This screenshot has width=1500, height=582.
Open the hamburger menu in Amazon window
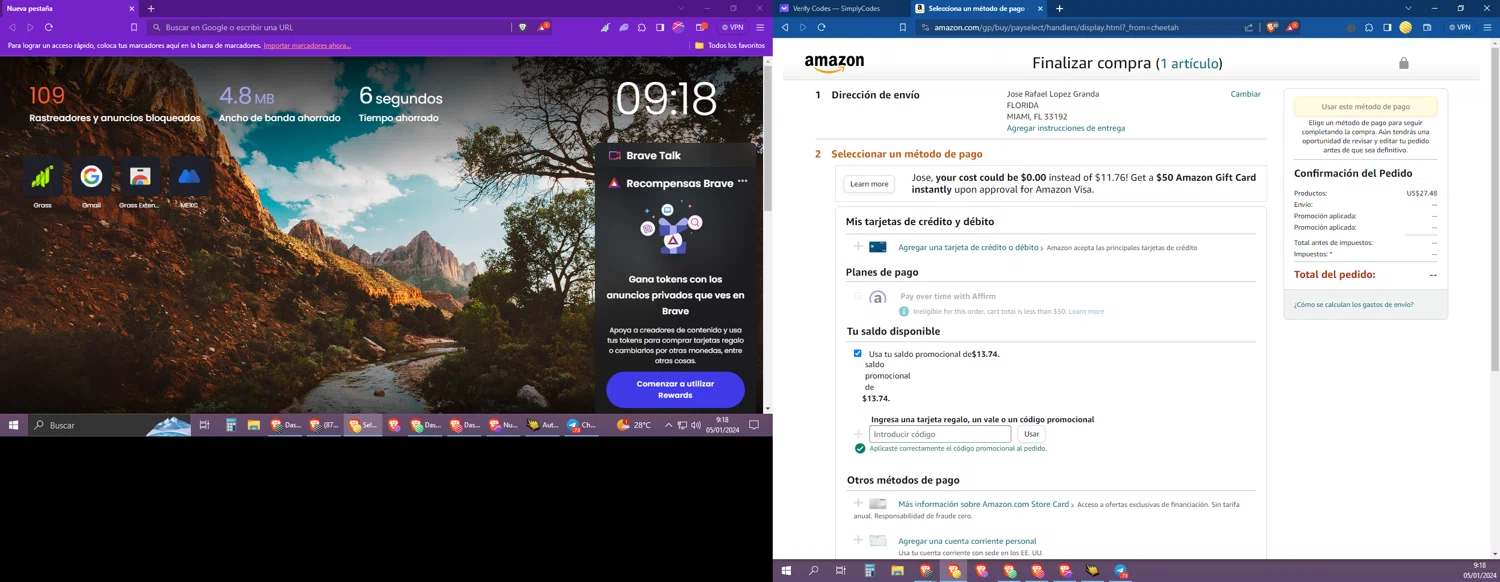[1487, 27]
